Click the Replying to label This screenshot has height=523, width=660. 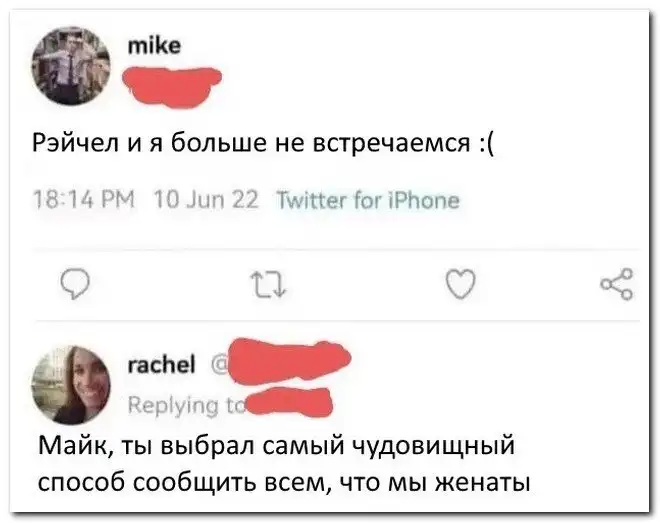182,403
